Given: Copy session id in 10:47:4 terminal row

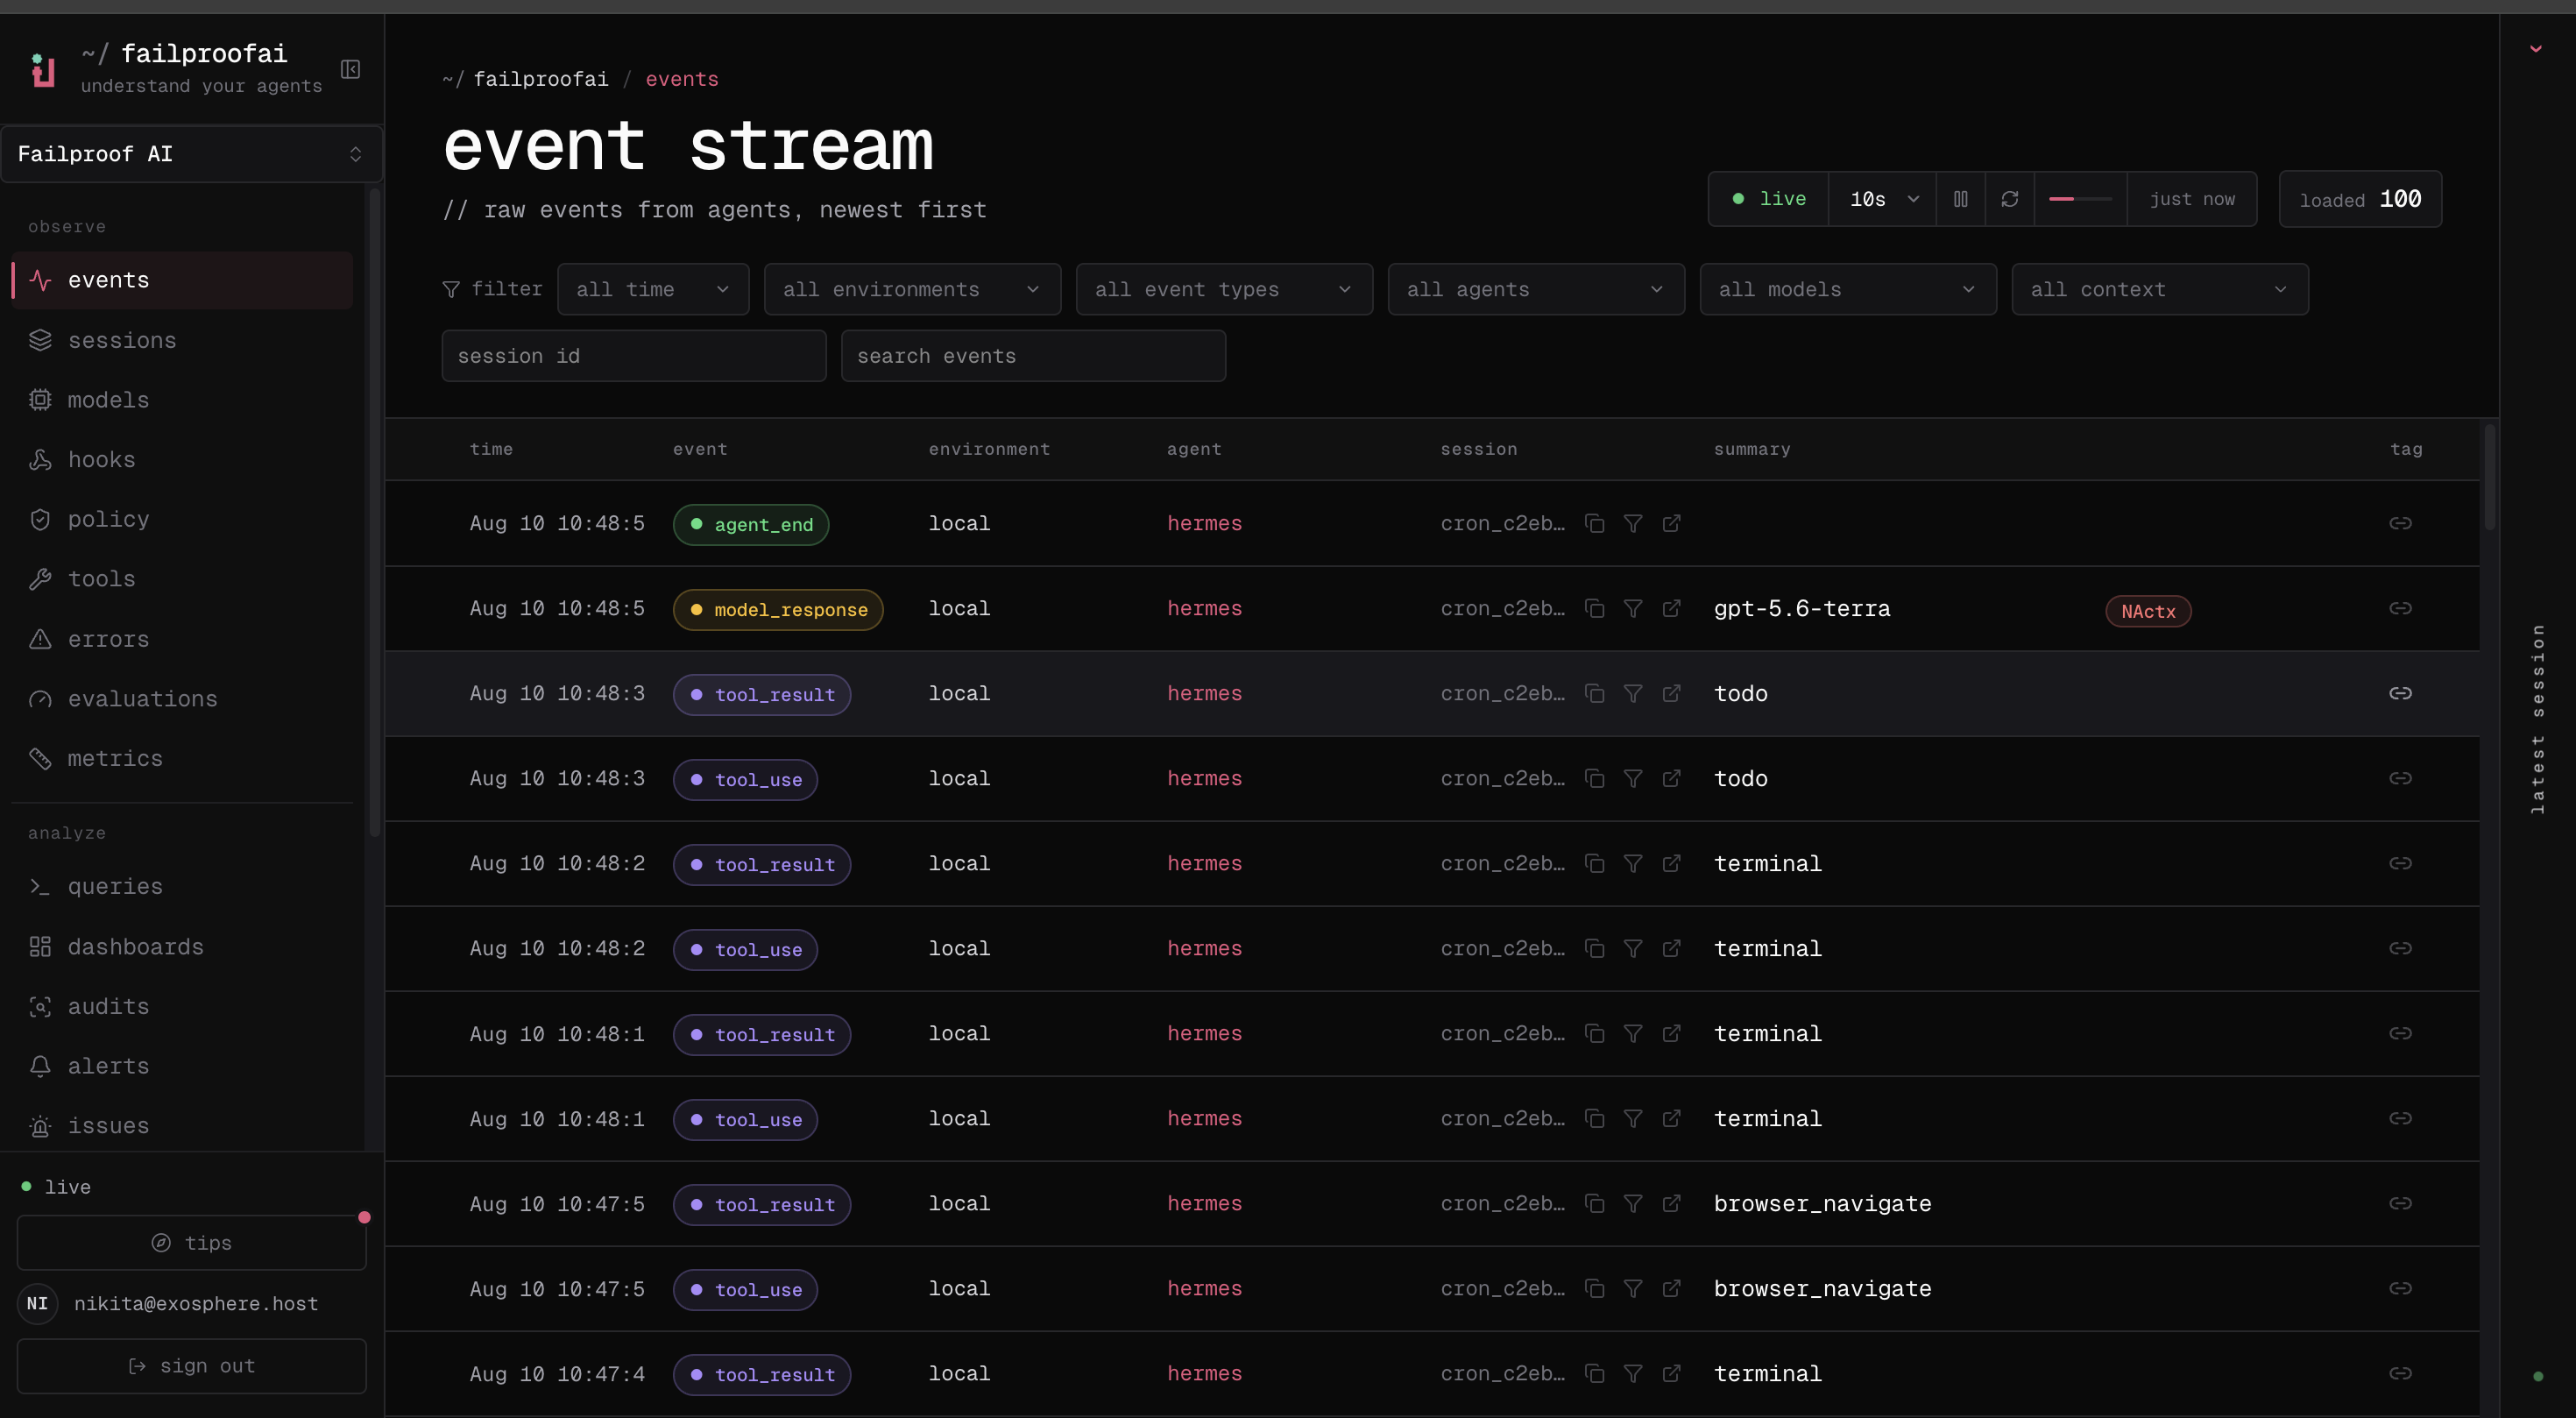Looking at the screenshot, I should click(1595, 1373).
